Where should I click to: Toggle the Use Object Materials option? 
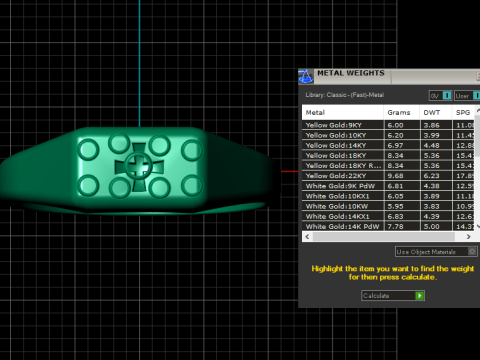(436, 252)
